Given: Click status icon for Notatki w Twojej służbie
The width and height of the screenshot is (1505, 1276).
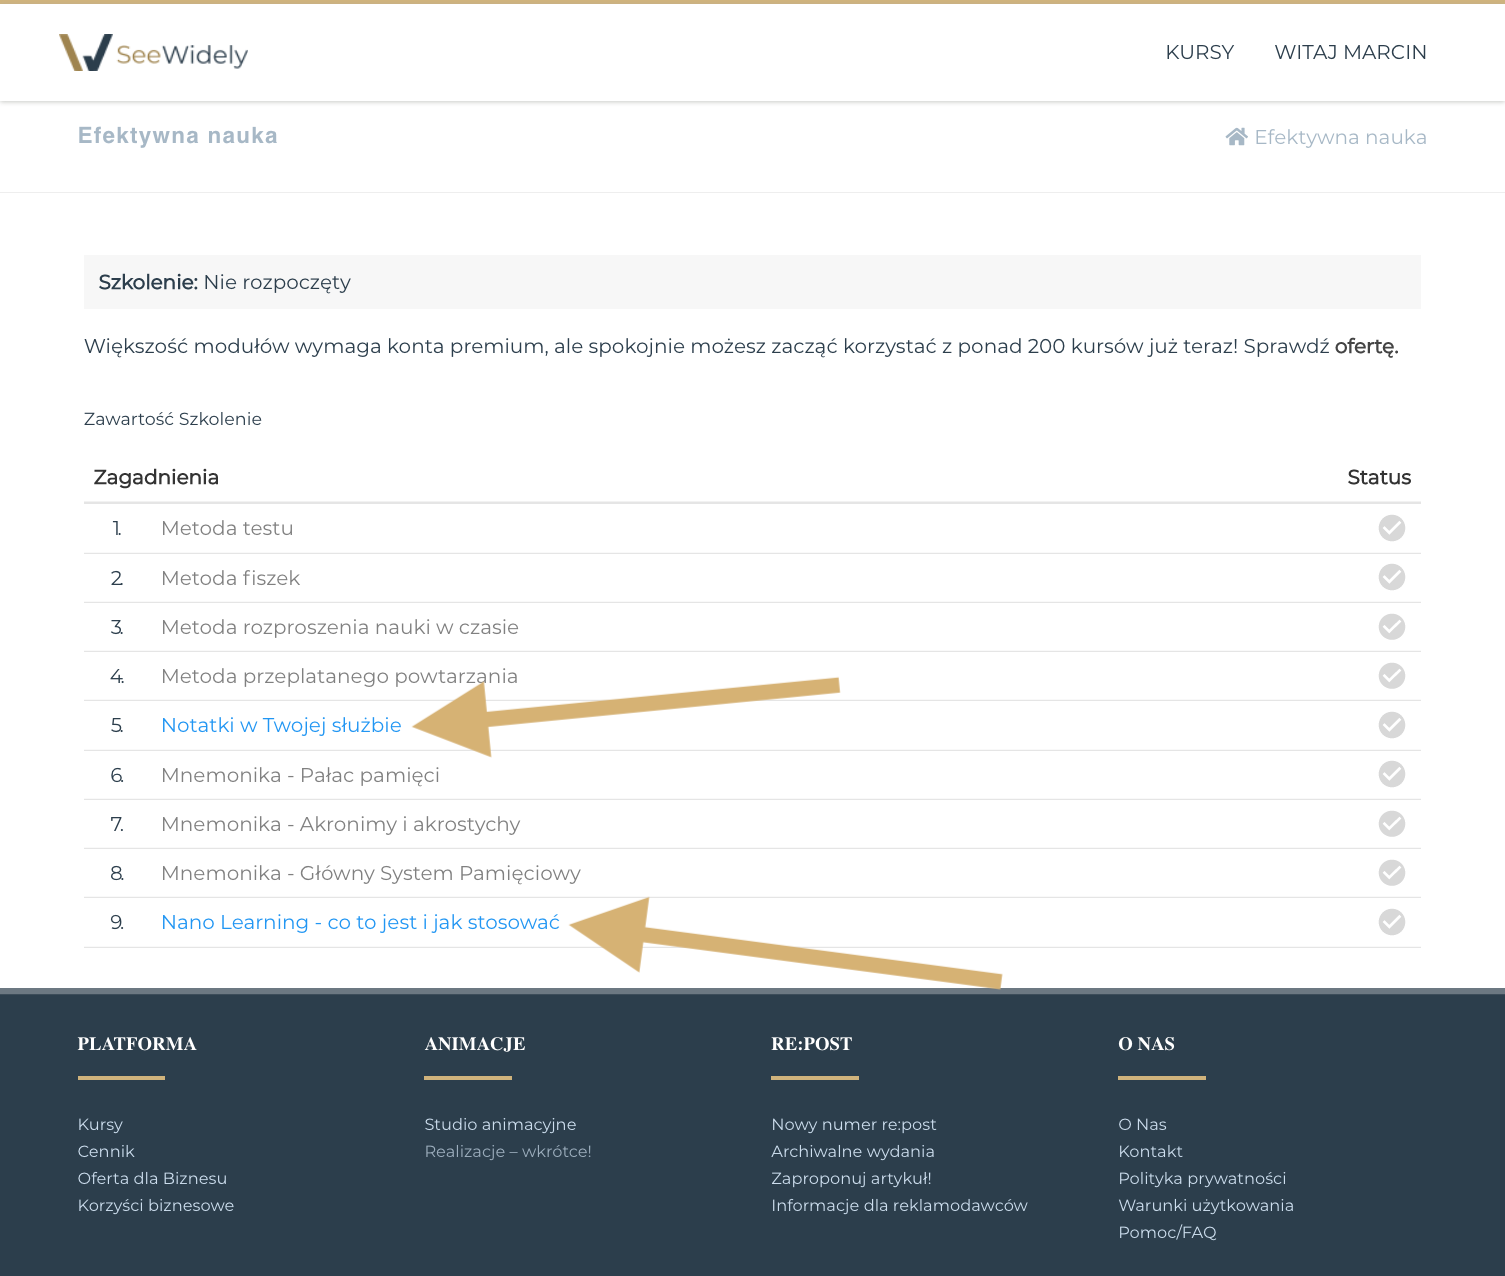Looking at the screenshot, I should 1391,725.
